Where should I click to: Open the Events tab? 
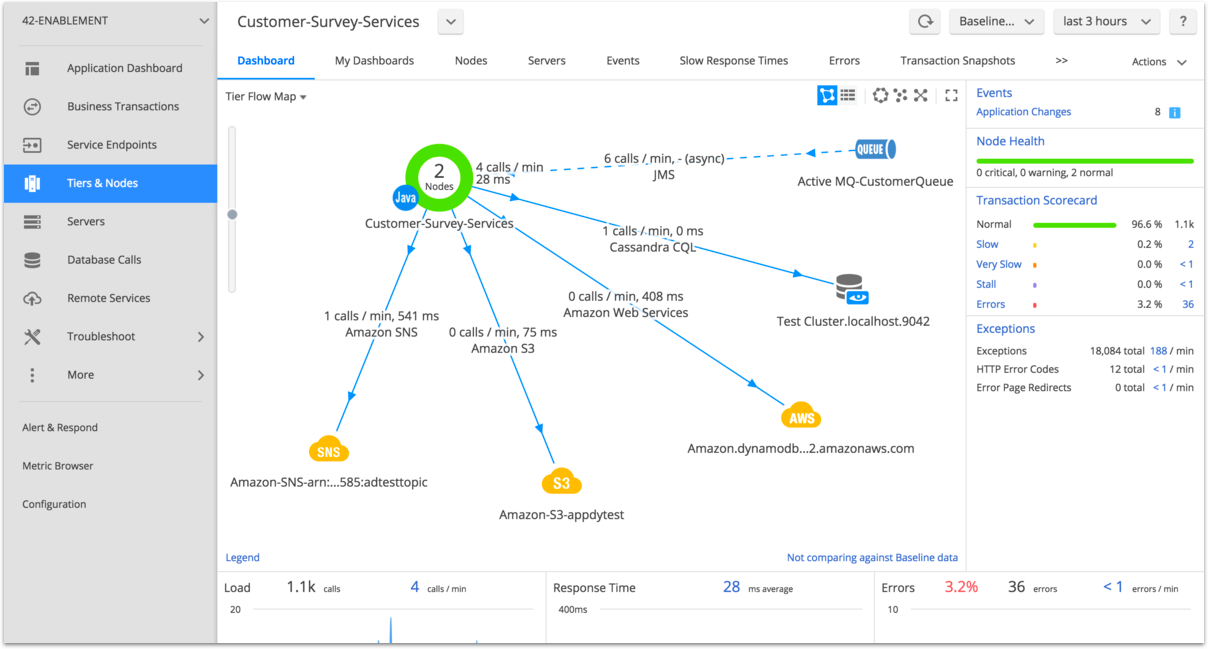pos(623,61)
